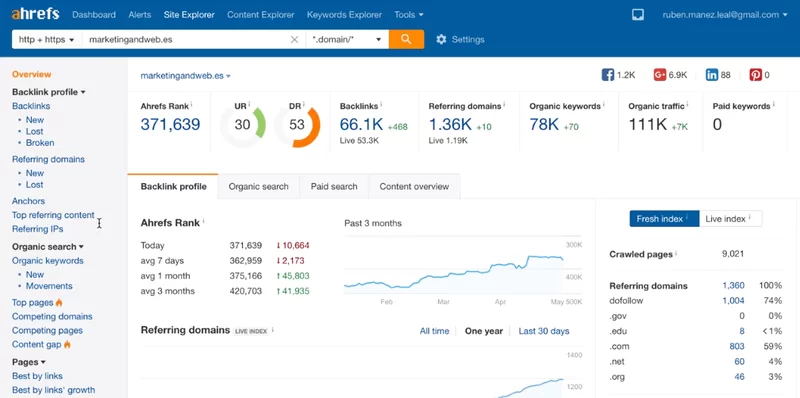Open the account email dropdown
The width and height of the screenshot is (800, 398).
724,15
